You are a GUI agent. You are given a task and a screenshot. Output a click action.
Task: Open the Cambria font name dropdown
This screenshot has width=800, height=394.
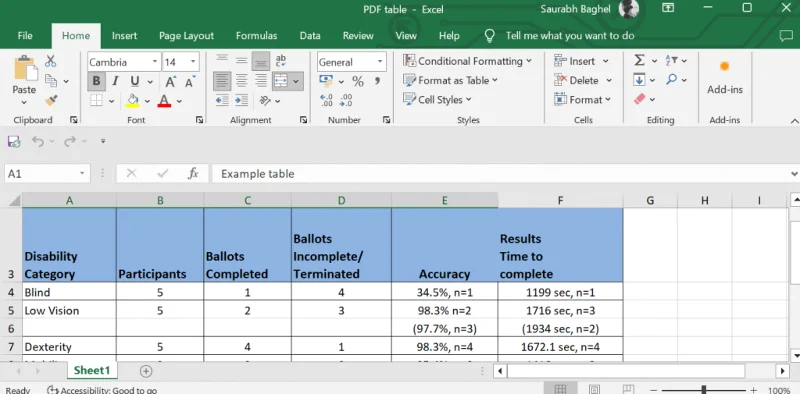[x=155, y=62]
